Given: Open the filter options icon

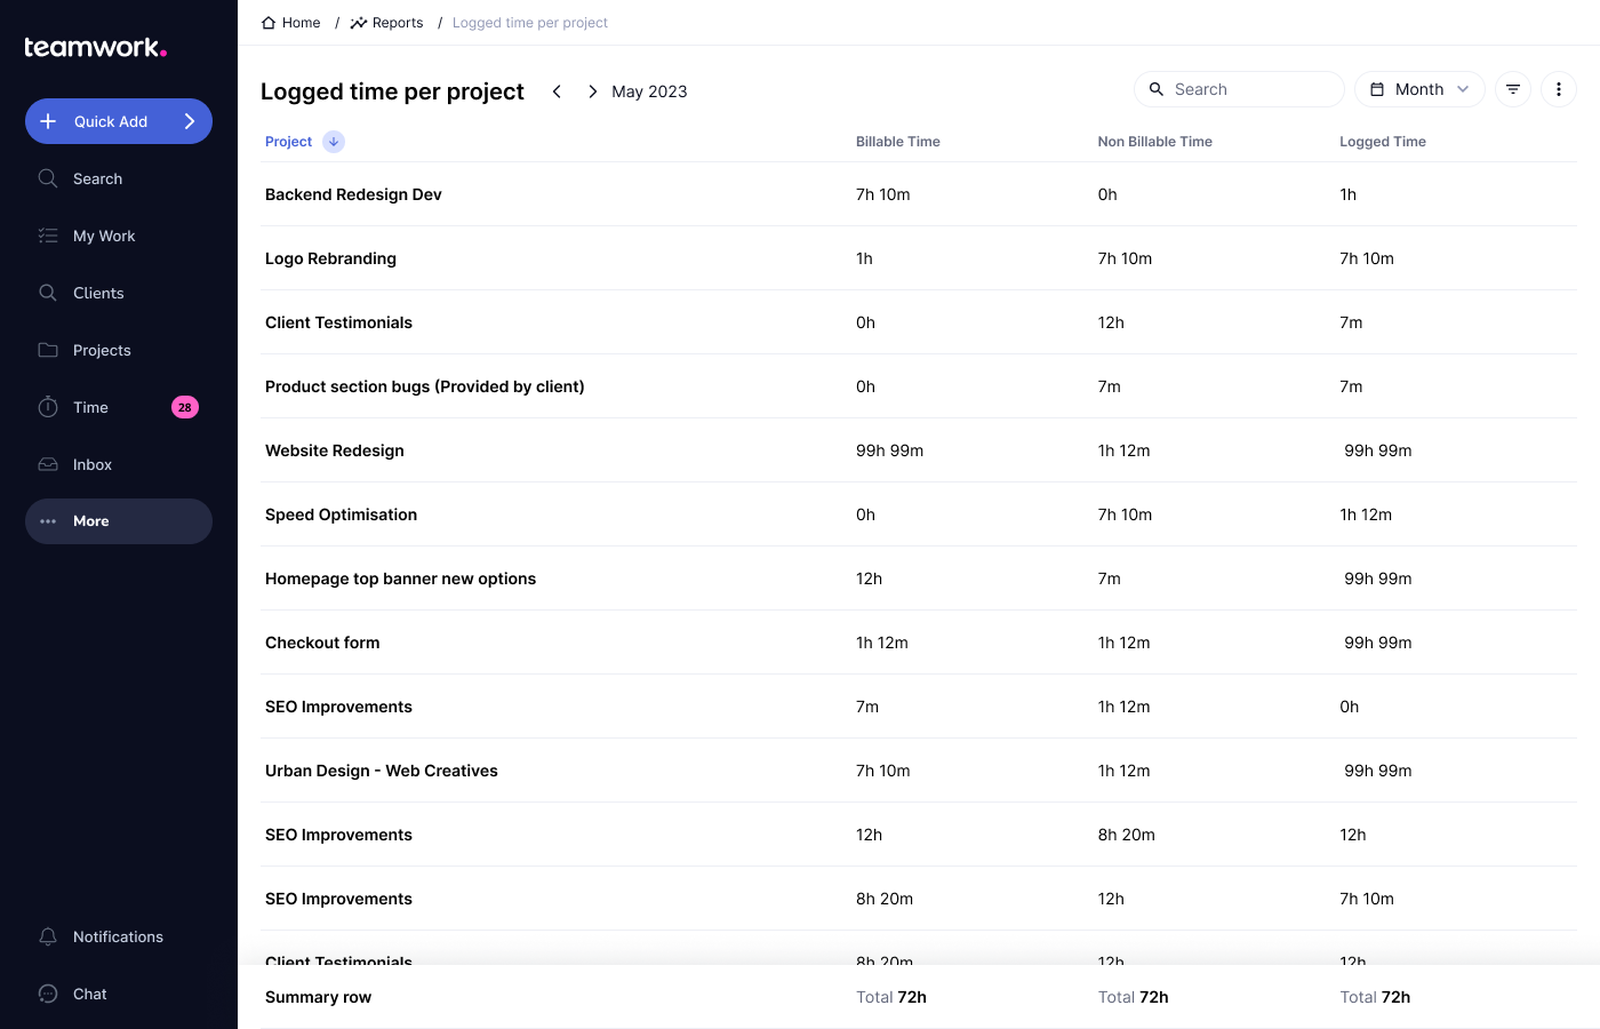Looking at the screenshot, I should tap(1513, 89).
